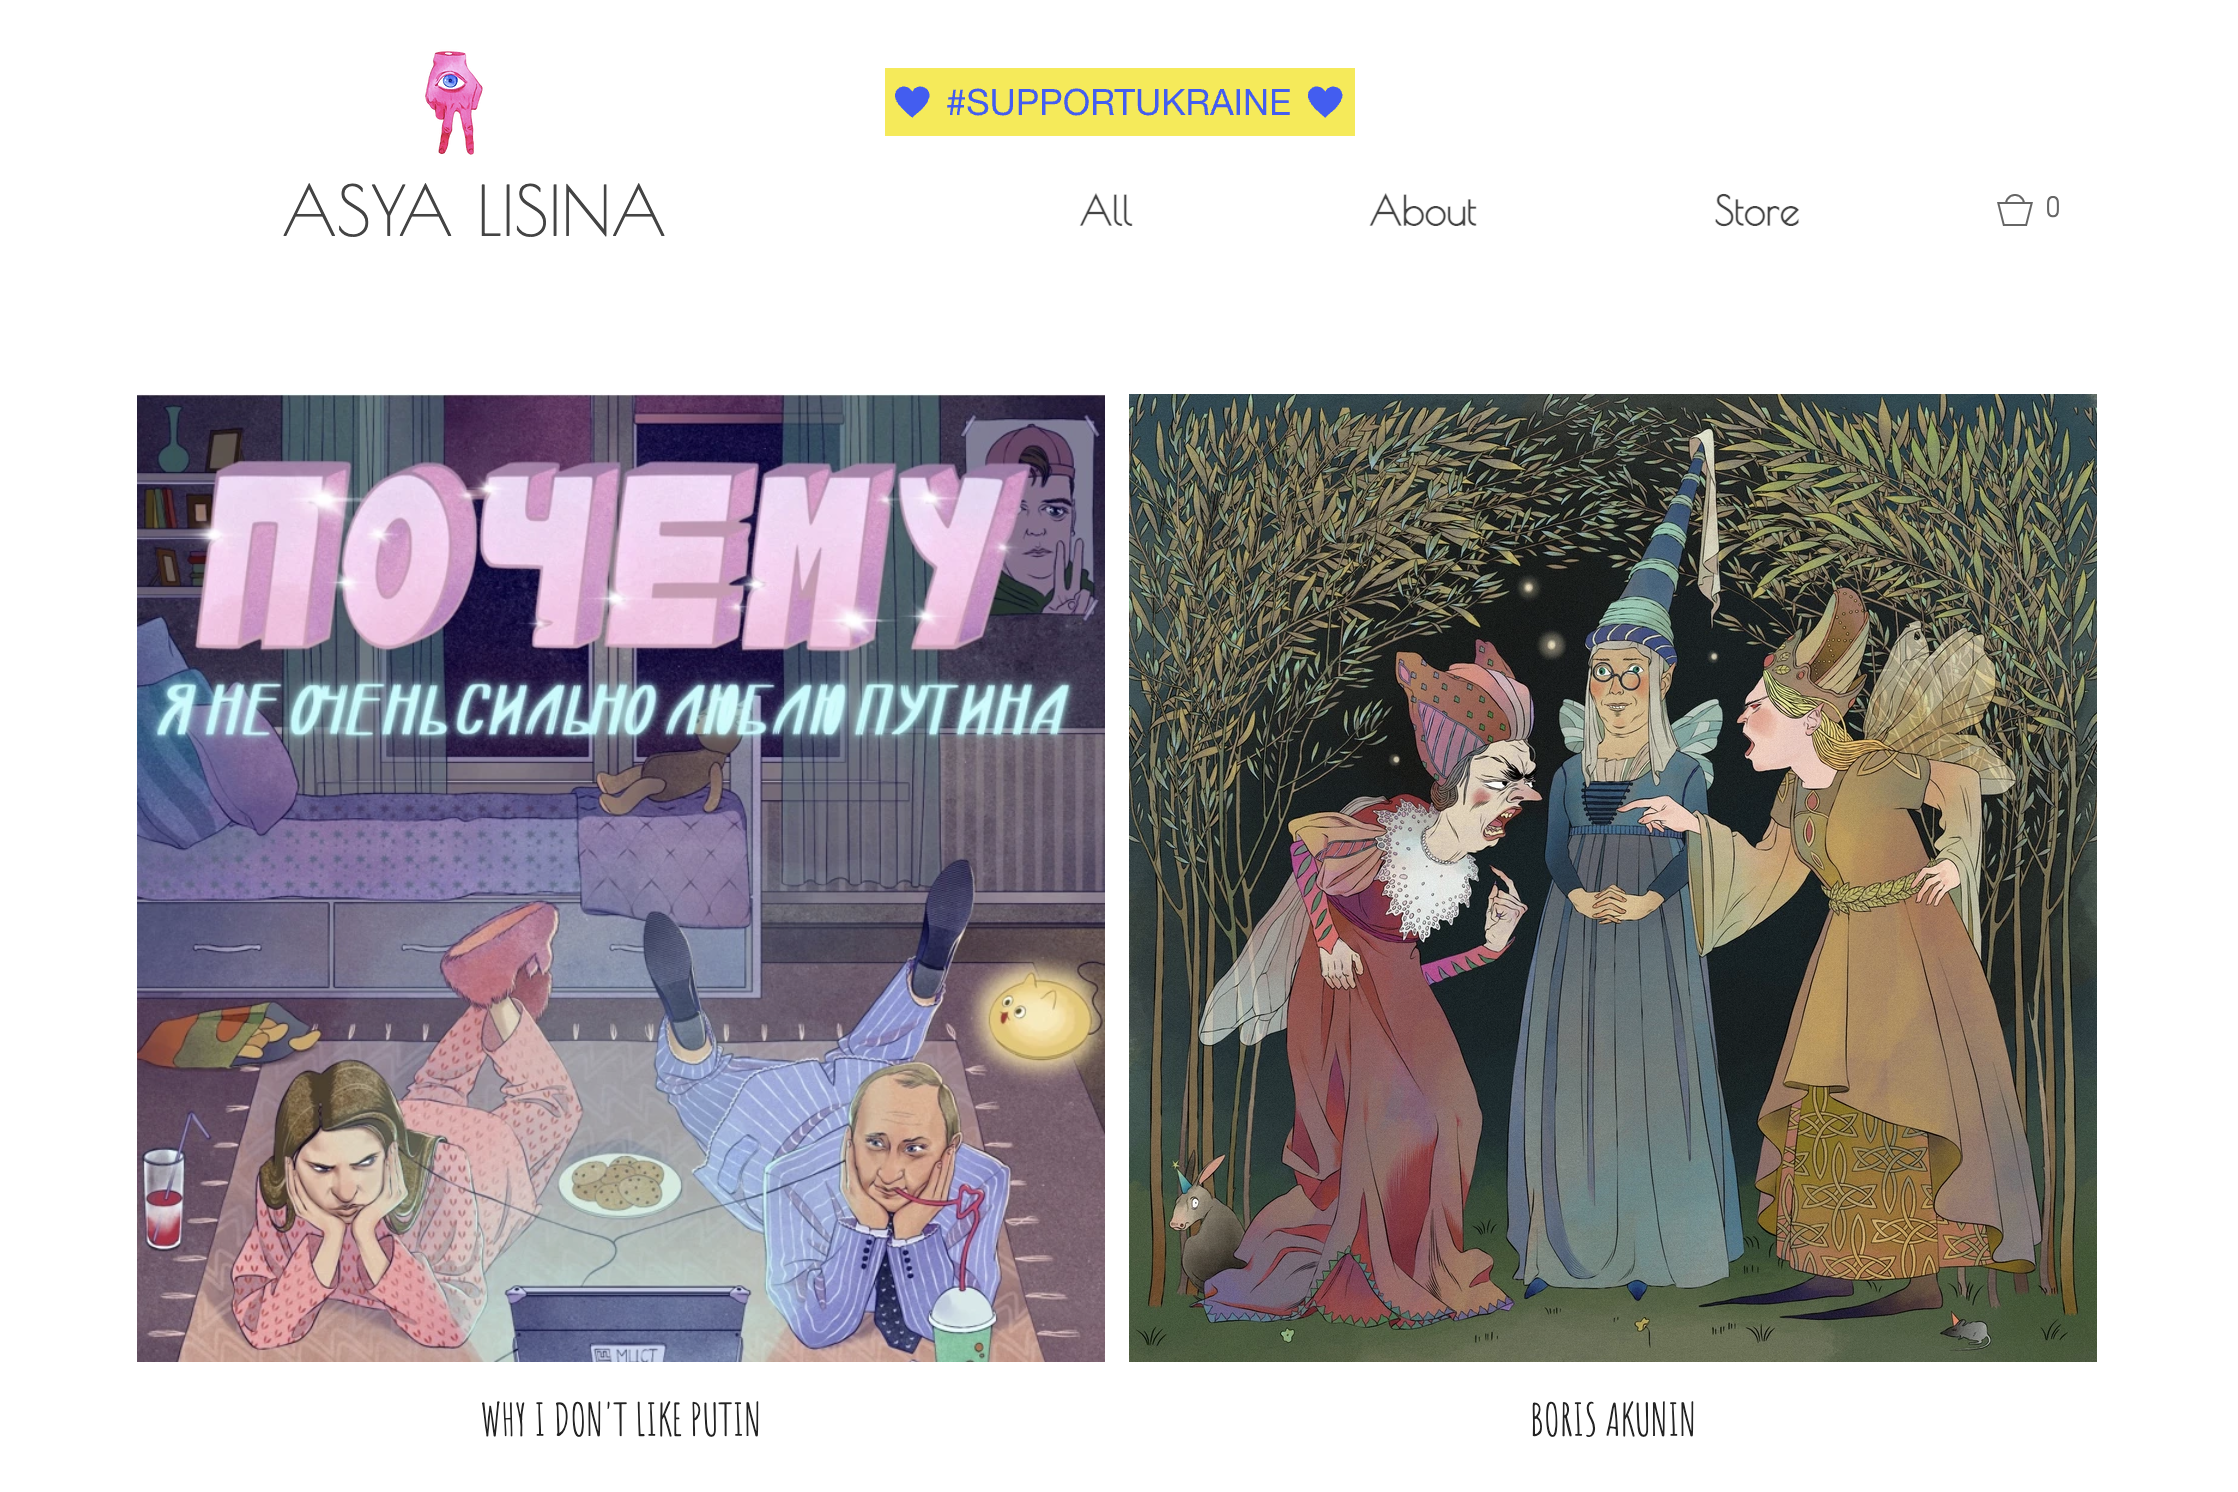The image size is (2238, 1492).
Task: Open the pink ПОЧЕМУ illustration thumbnail
Action: point(621,878)
